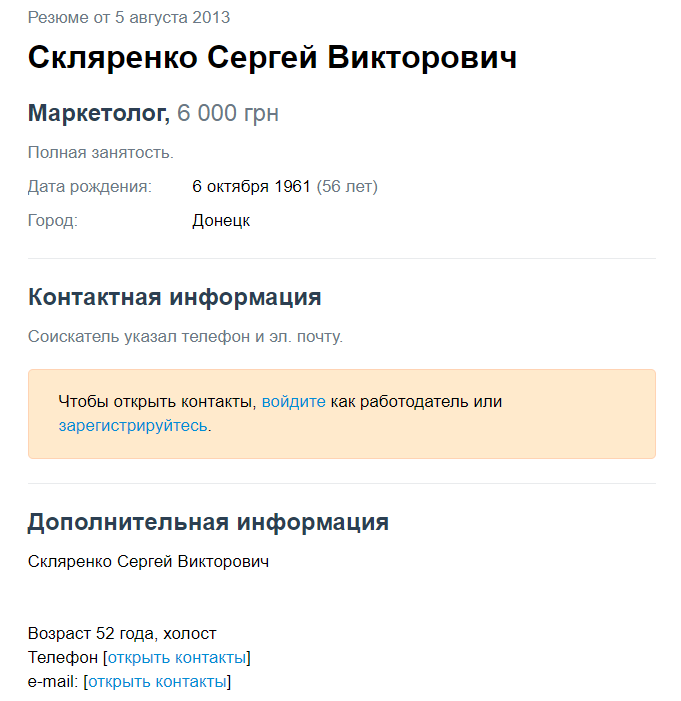Click the text "Соискатель указал телефон и эл. почту"
The height and width of the screenshot is (701, 681).
[185, 336]
